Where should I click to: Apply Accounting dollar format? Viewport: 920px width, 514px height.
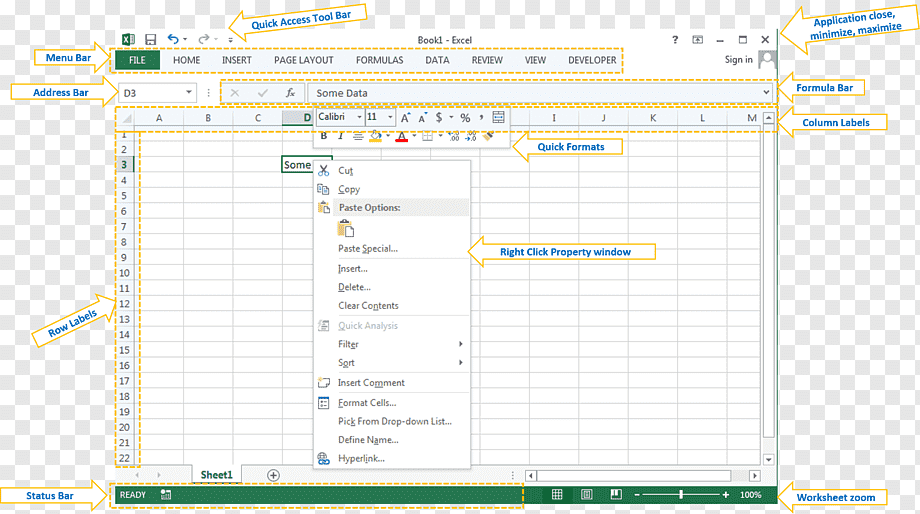pos(438,117)
